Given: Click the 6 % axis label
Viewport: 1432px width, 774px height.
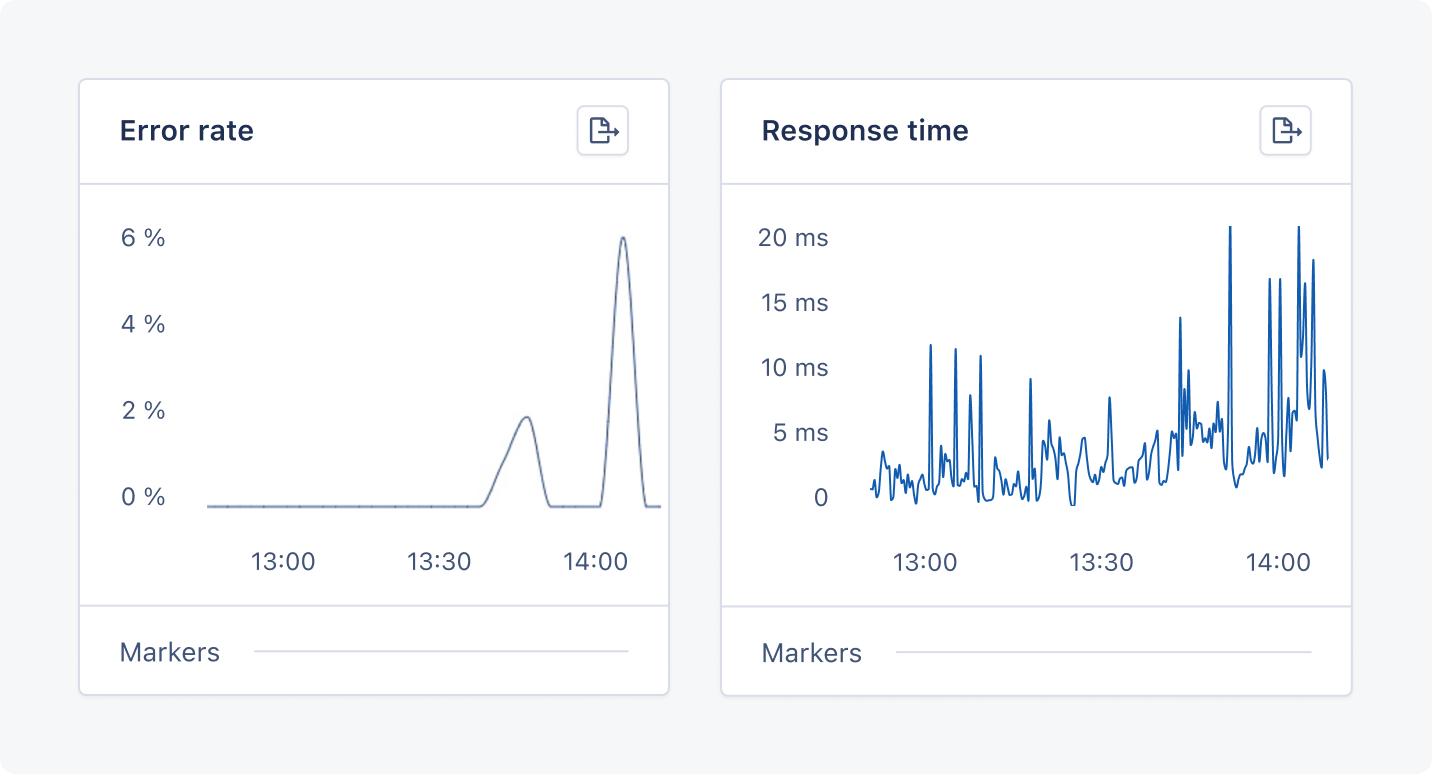Looking at the screenshot, I should pos(143,238).
